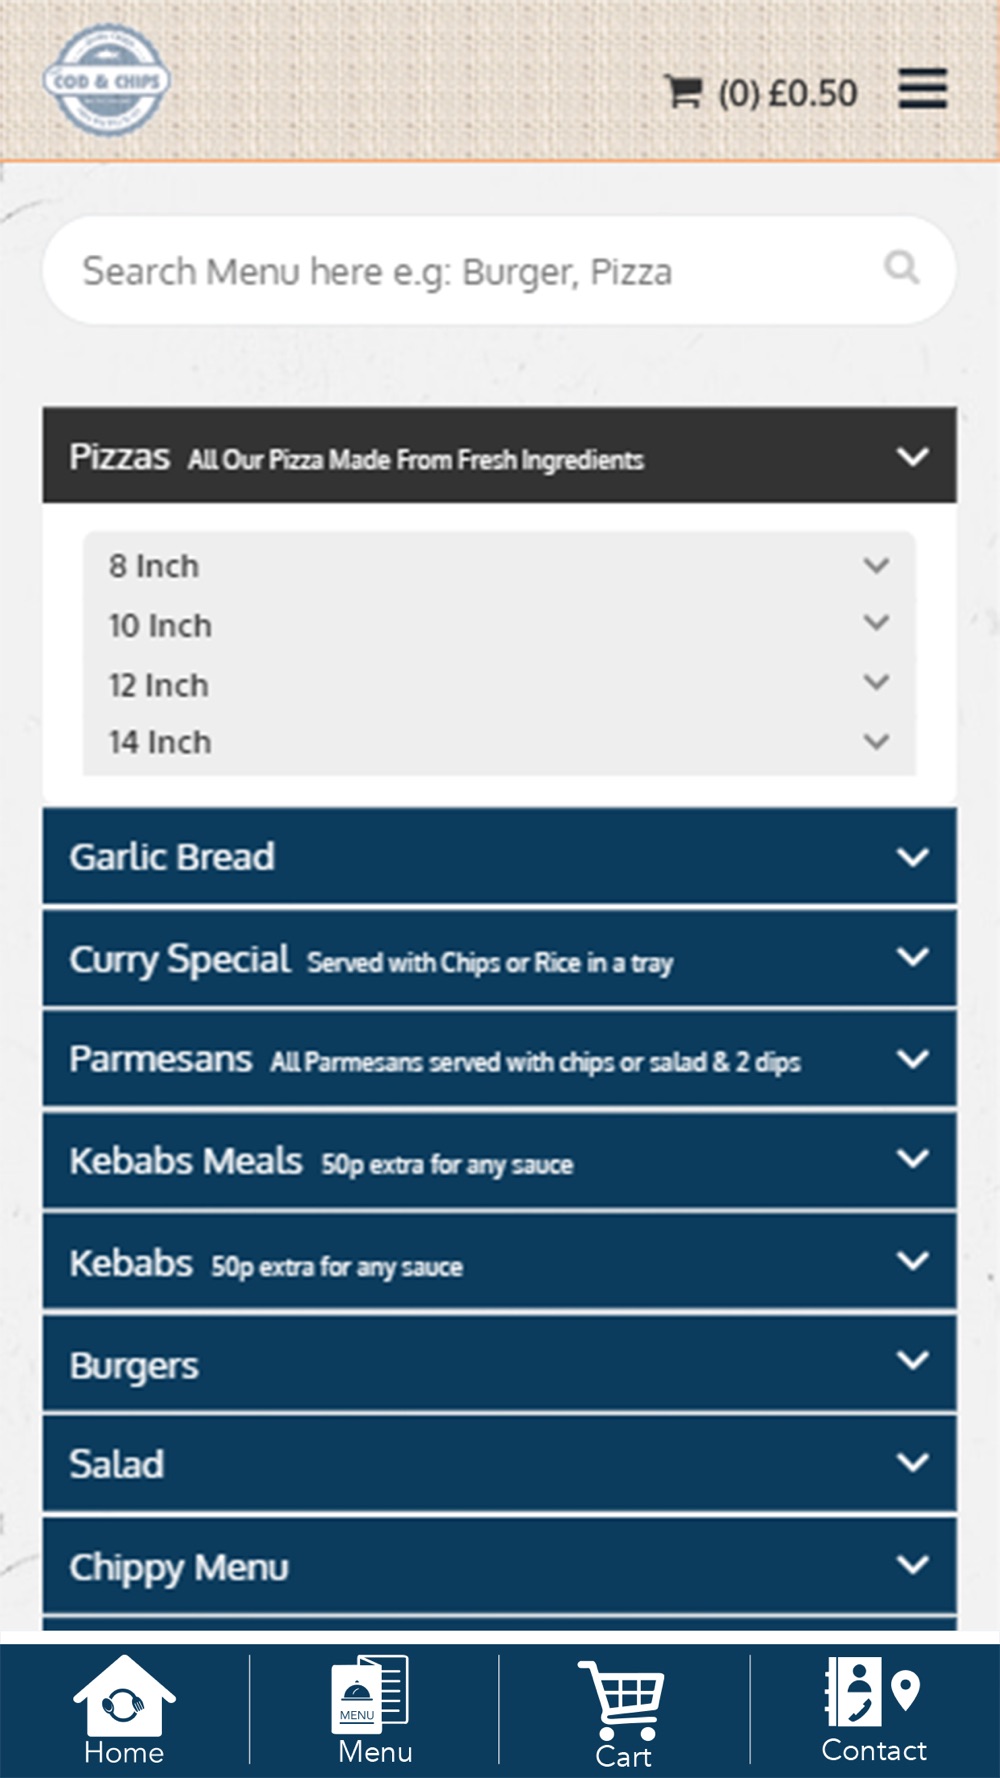Collapse the Pizzas category
The height and width of the screenshot is (1778, 1000).
pyautogui.click(x=499, y=455)
